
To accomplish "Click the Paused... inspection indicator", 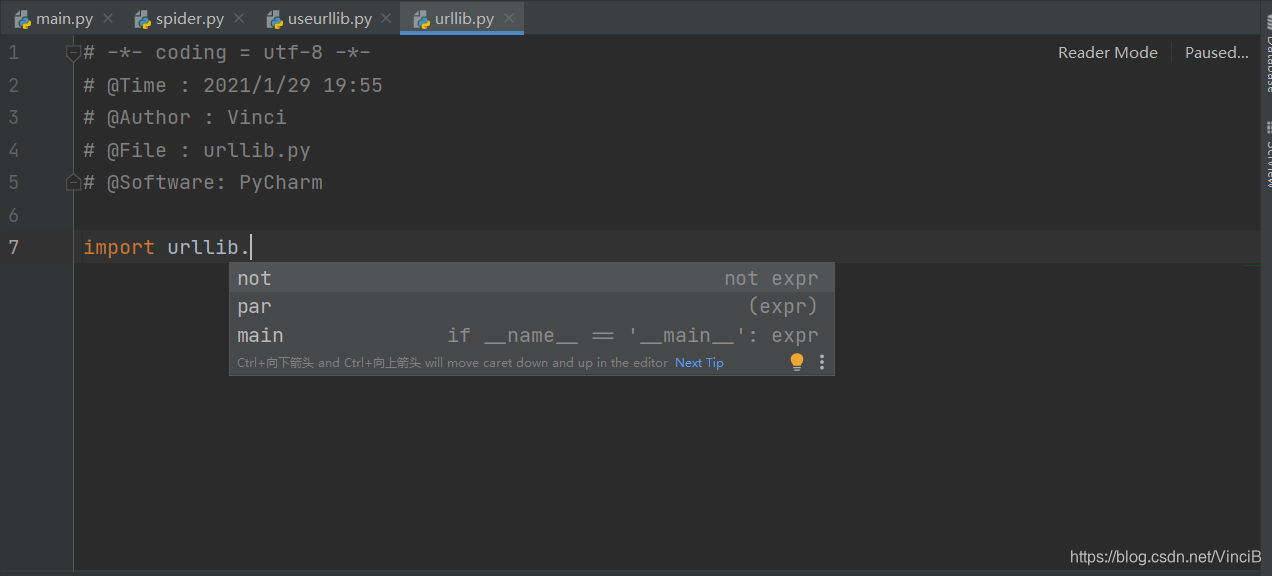I will (1217, 53).
